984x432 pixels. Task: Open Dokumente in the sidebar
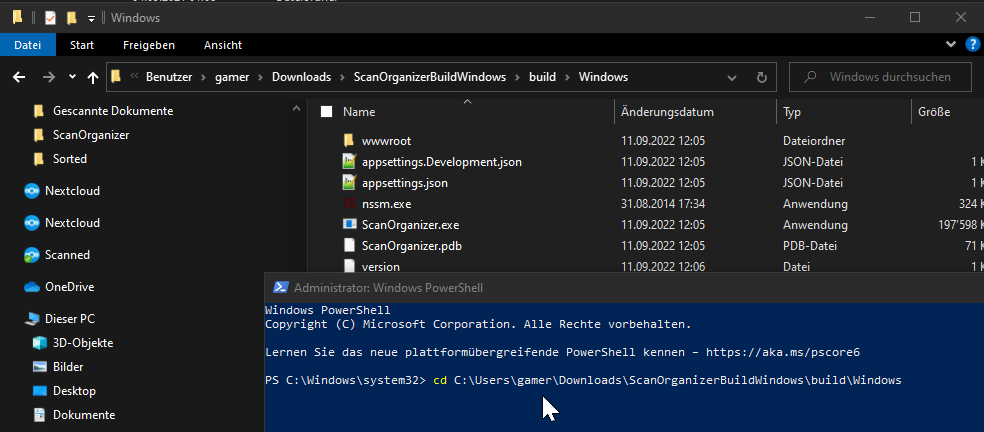pyautogui.click(x=84, y=414)
